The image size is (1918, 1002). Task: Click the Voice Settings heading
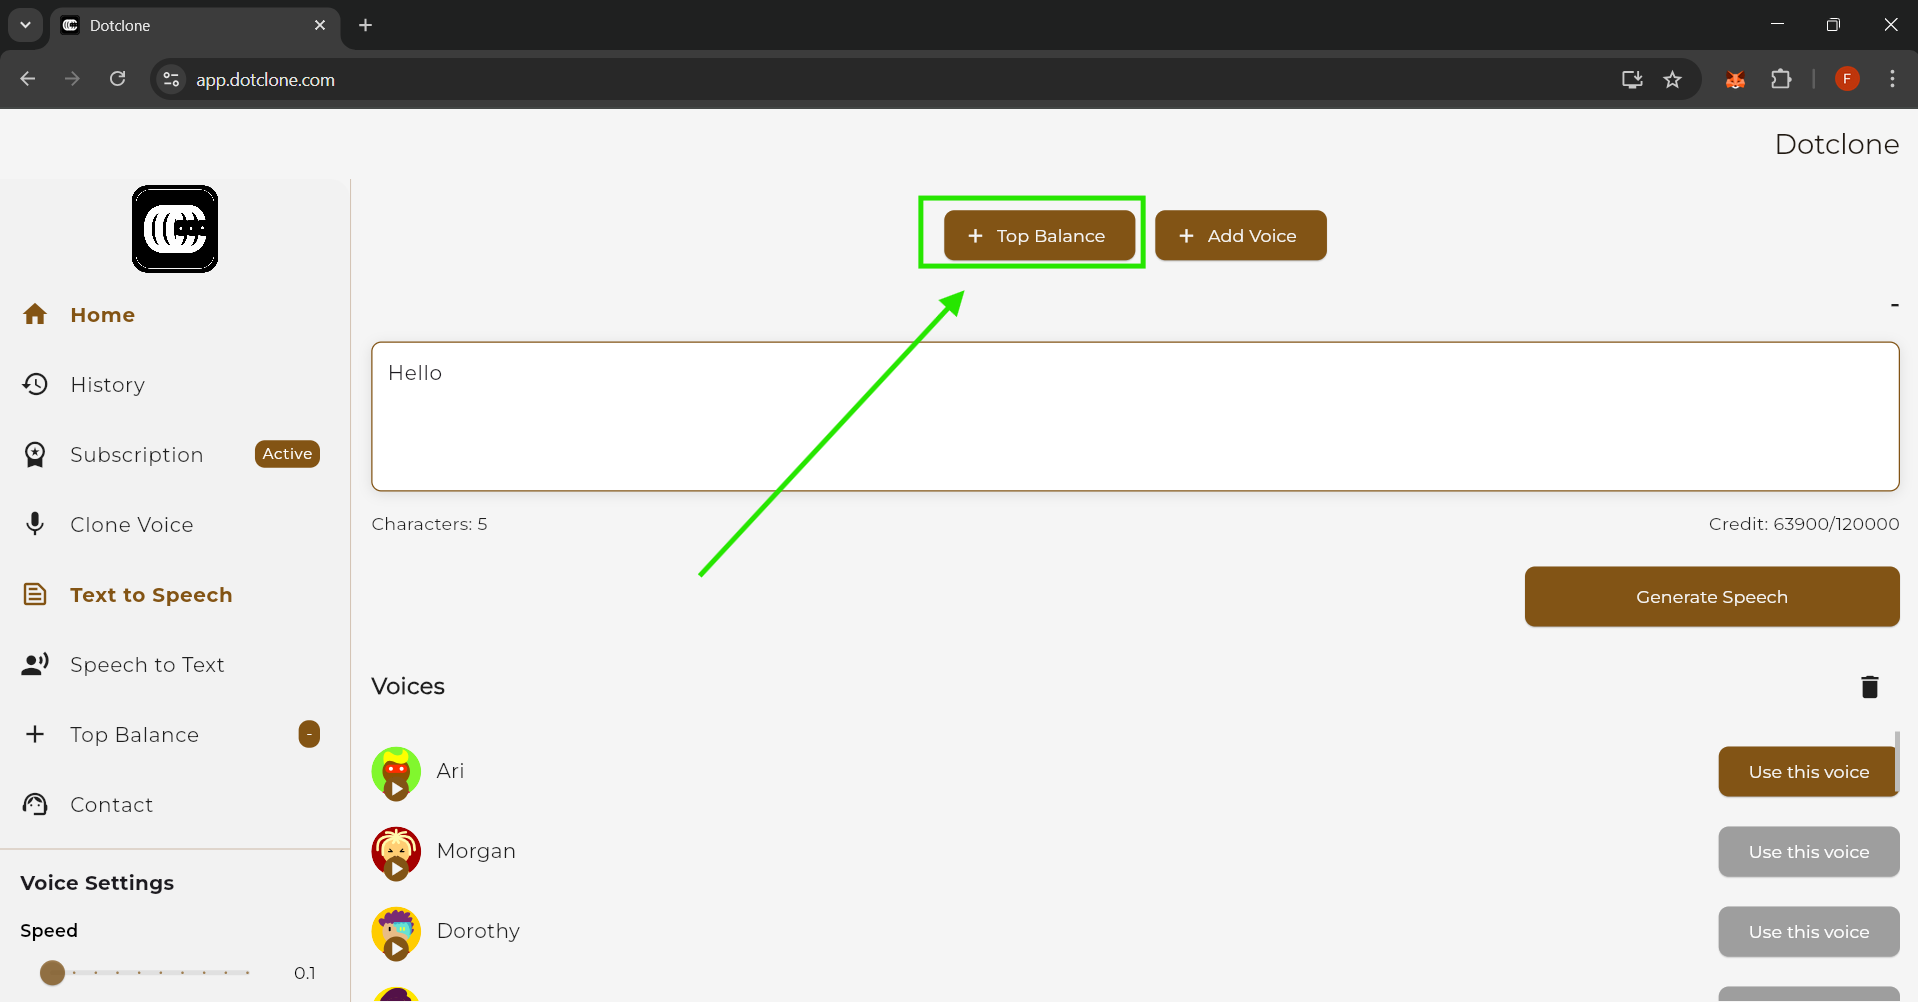click(97, 883)
